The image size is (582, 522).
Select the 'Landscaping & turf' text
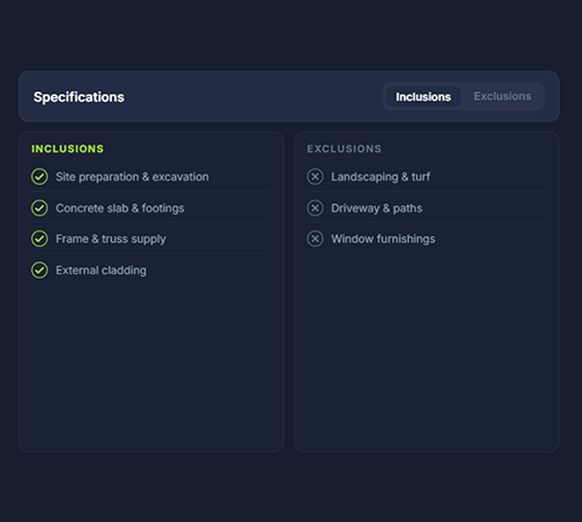[380, 177]
